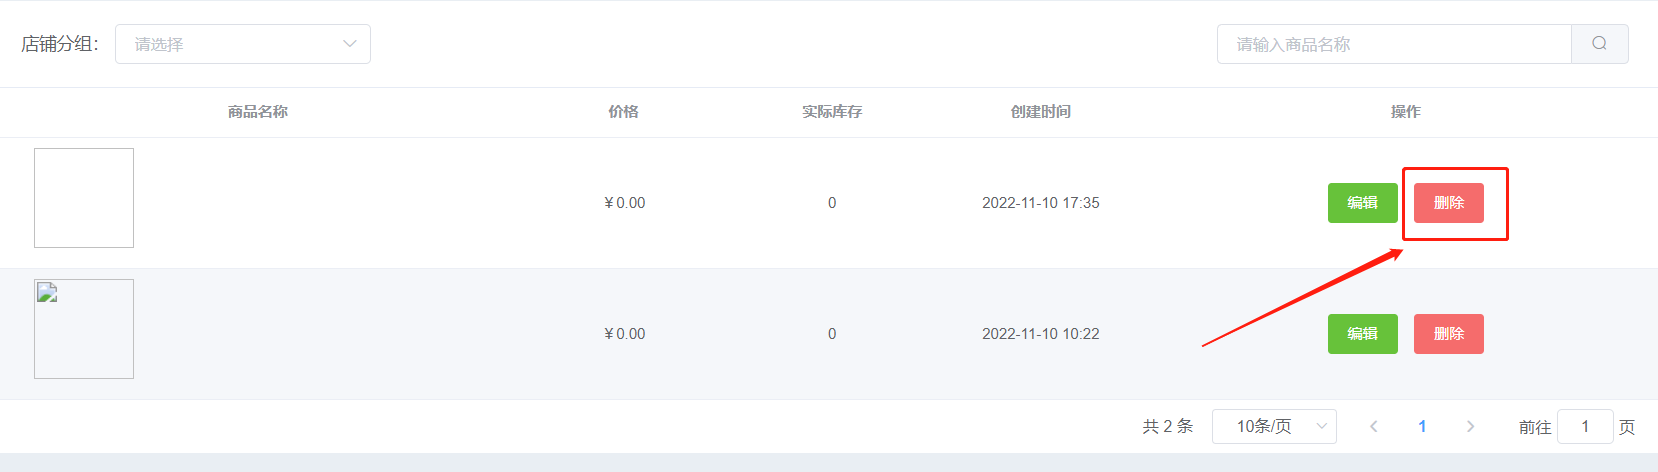Click the broken image icon in second row
Viewport: 1658px width, 472px height.
click(x=47, y=292)
